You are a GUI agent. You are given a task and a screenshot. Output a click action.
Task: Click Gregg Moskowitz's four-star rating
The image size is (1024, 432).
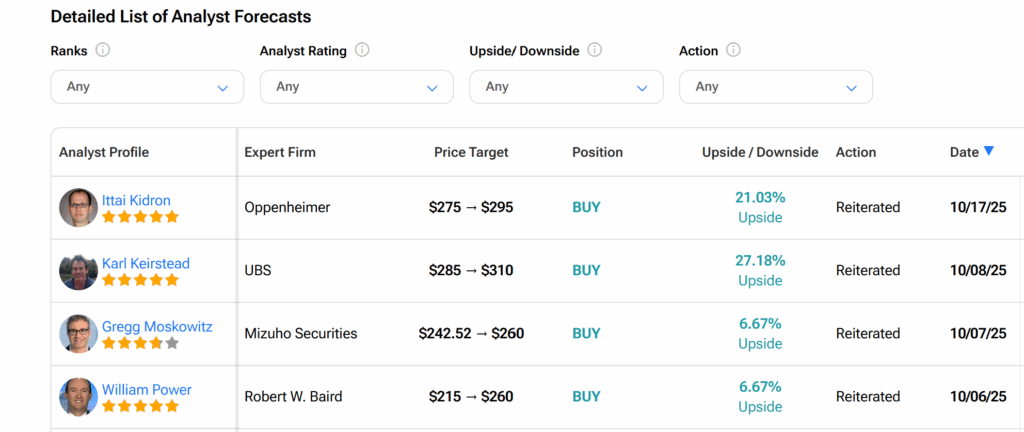point(140,343)
